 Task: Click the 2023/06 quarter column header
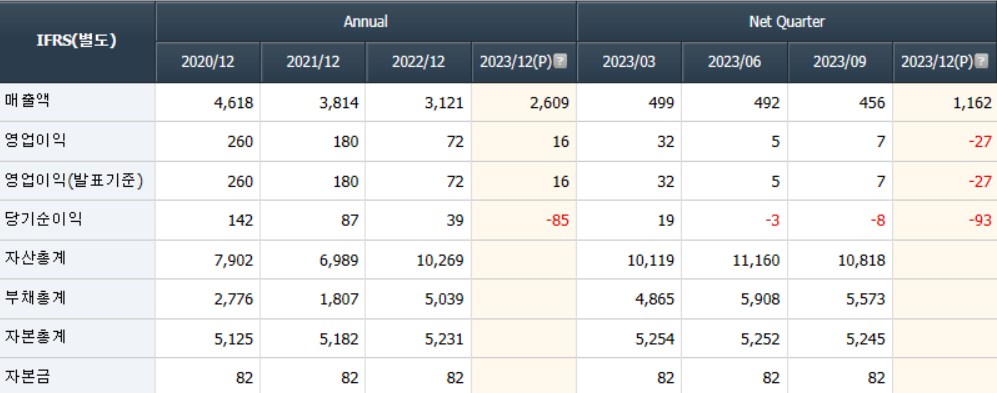(x=734, y=62)
